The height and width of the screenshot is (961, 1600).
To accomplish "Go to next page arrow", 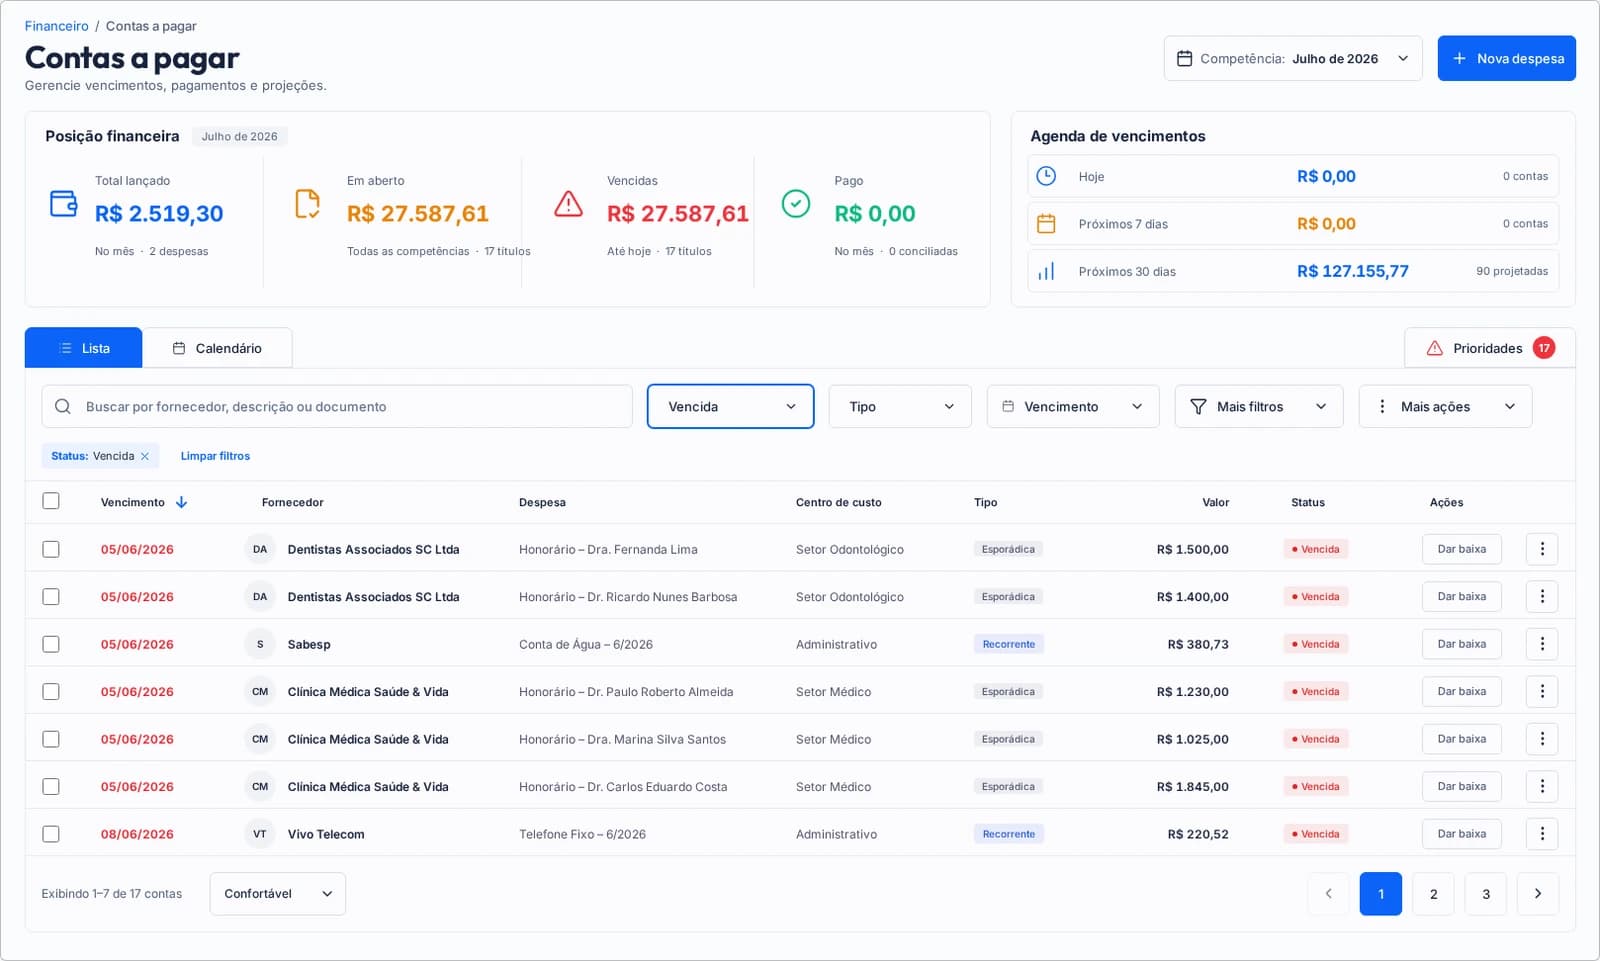I will (x=1538, y=894).
